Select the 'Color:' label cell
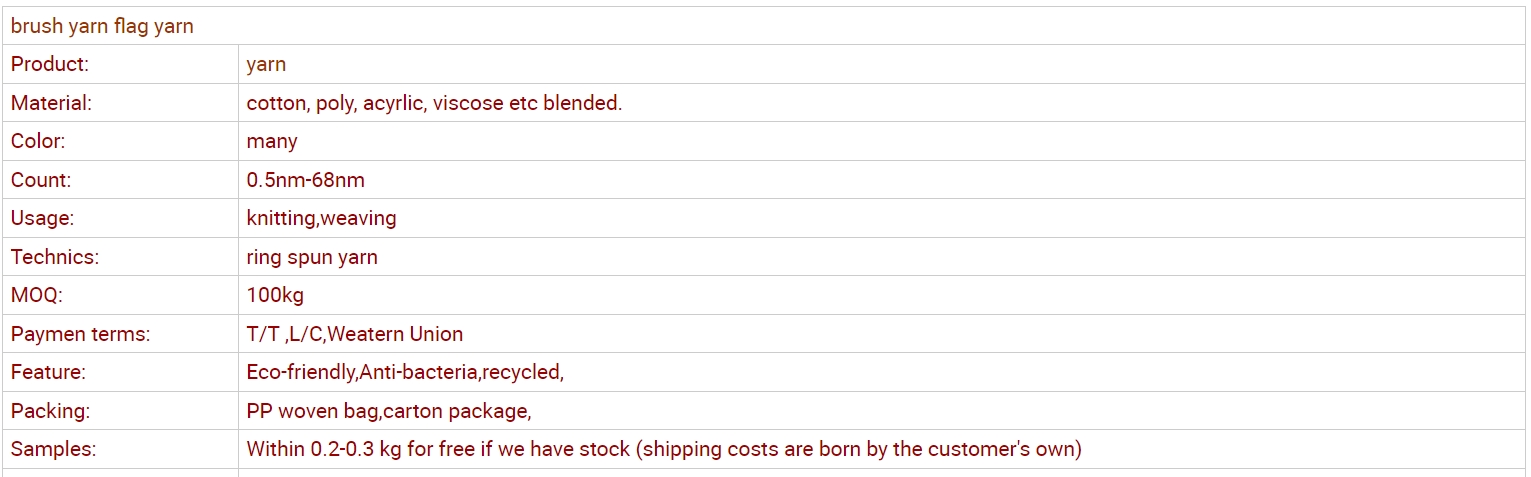1531x477 pixels. (38, 141)
